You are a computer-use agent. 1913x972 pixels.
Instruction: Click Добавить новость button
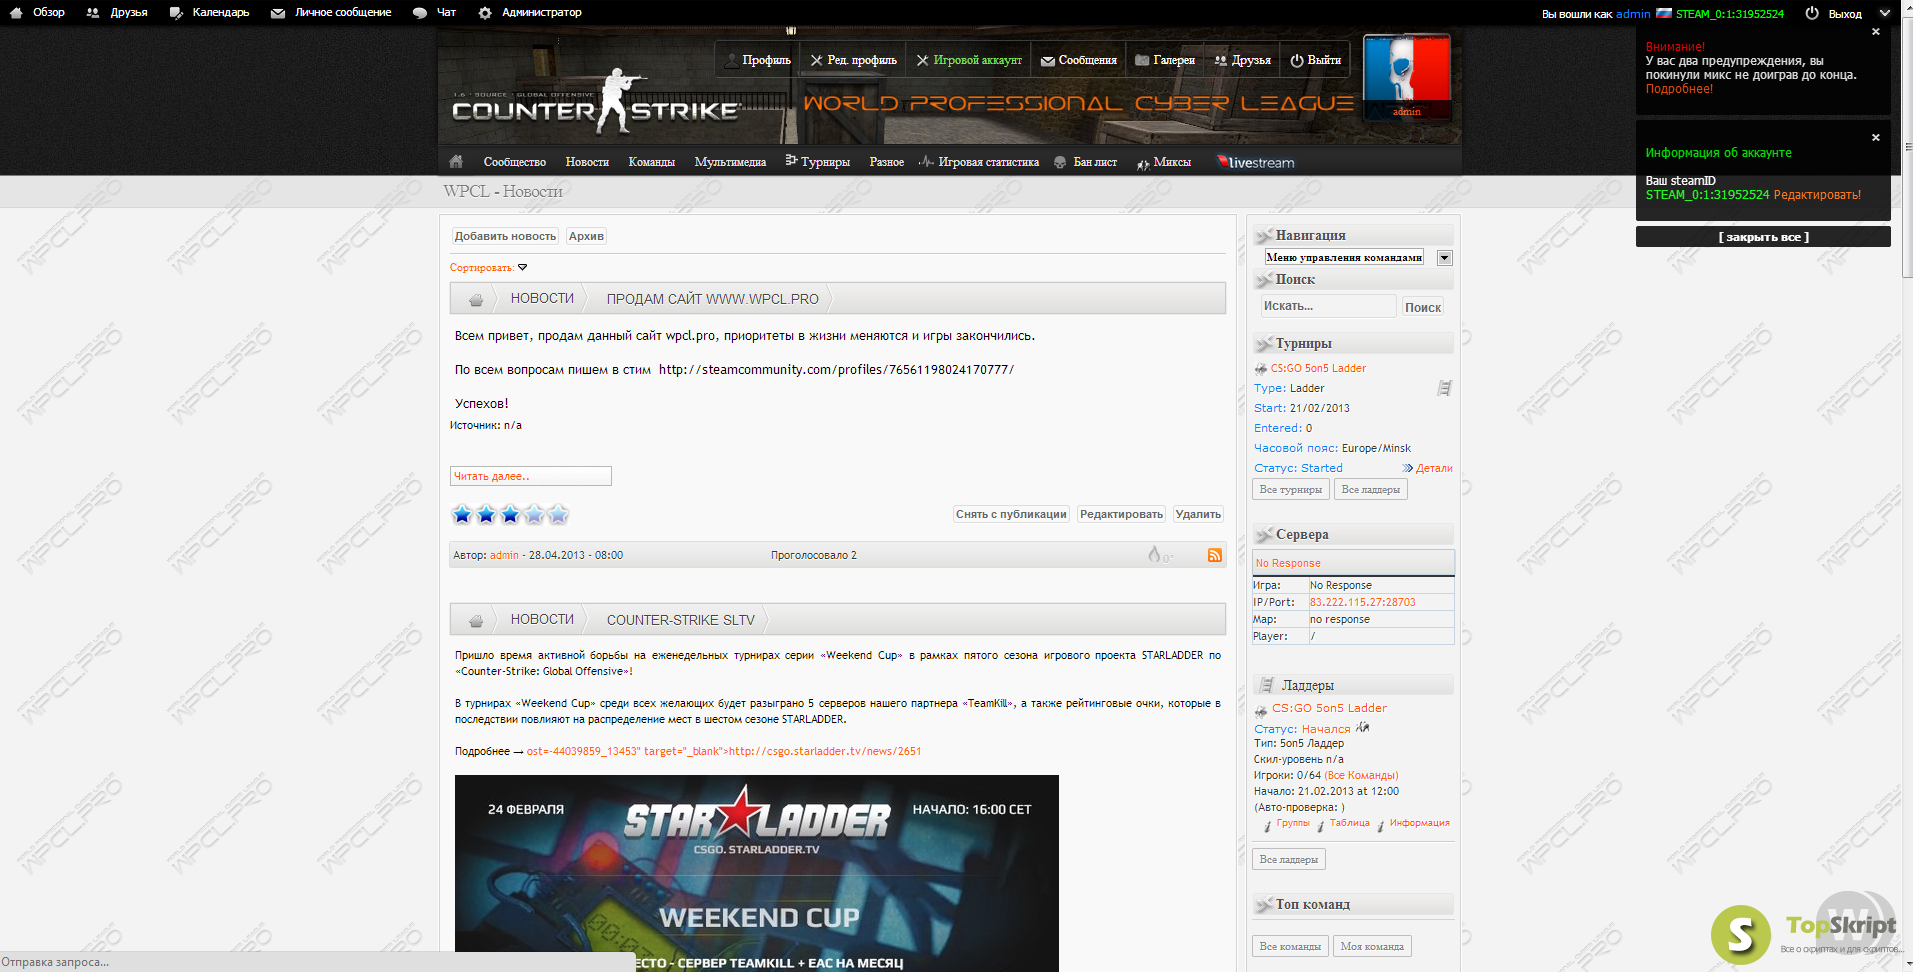[x=505, y=236]
